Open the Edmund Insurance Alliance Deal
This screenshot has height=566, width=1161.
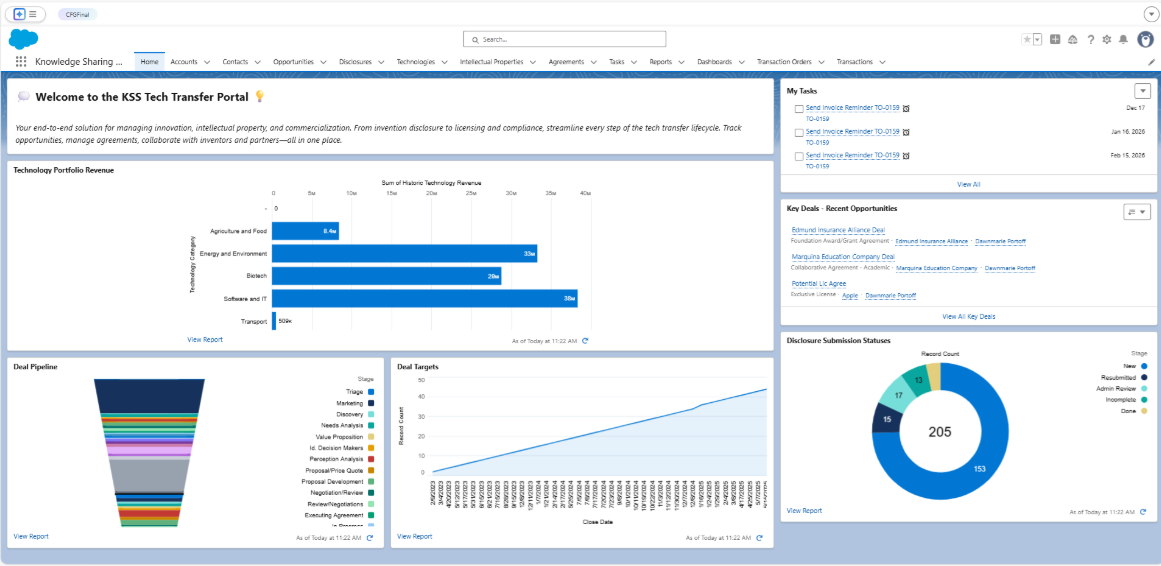(838, 230)
